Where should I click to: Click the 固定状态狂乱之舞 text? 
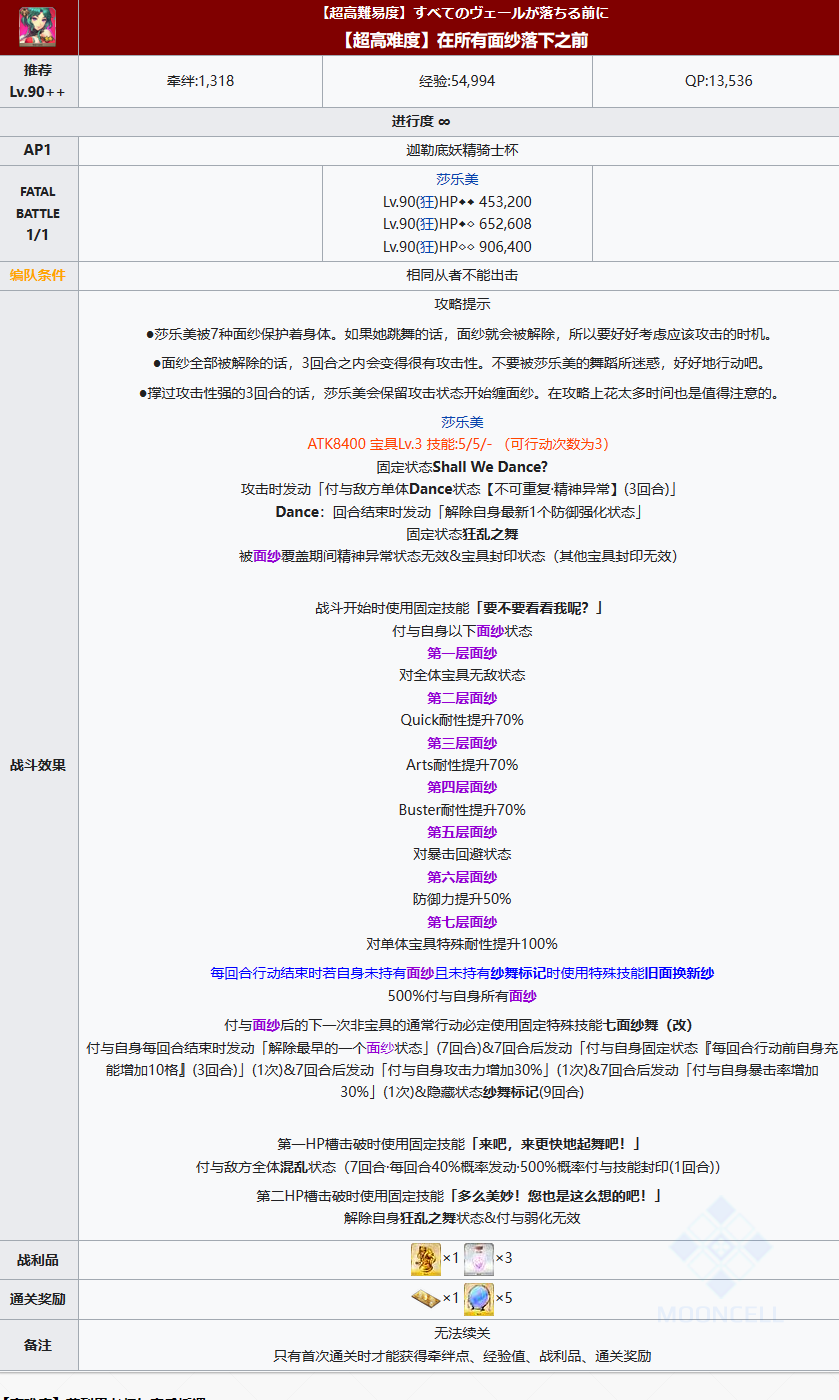(x=462, y=534)
